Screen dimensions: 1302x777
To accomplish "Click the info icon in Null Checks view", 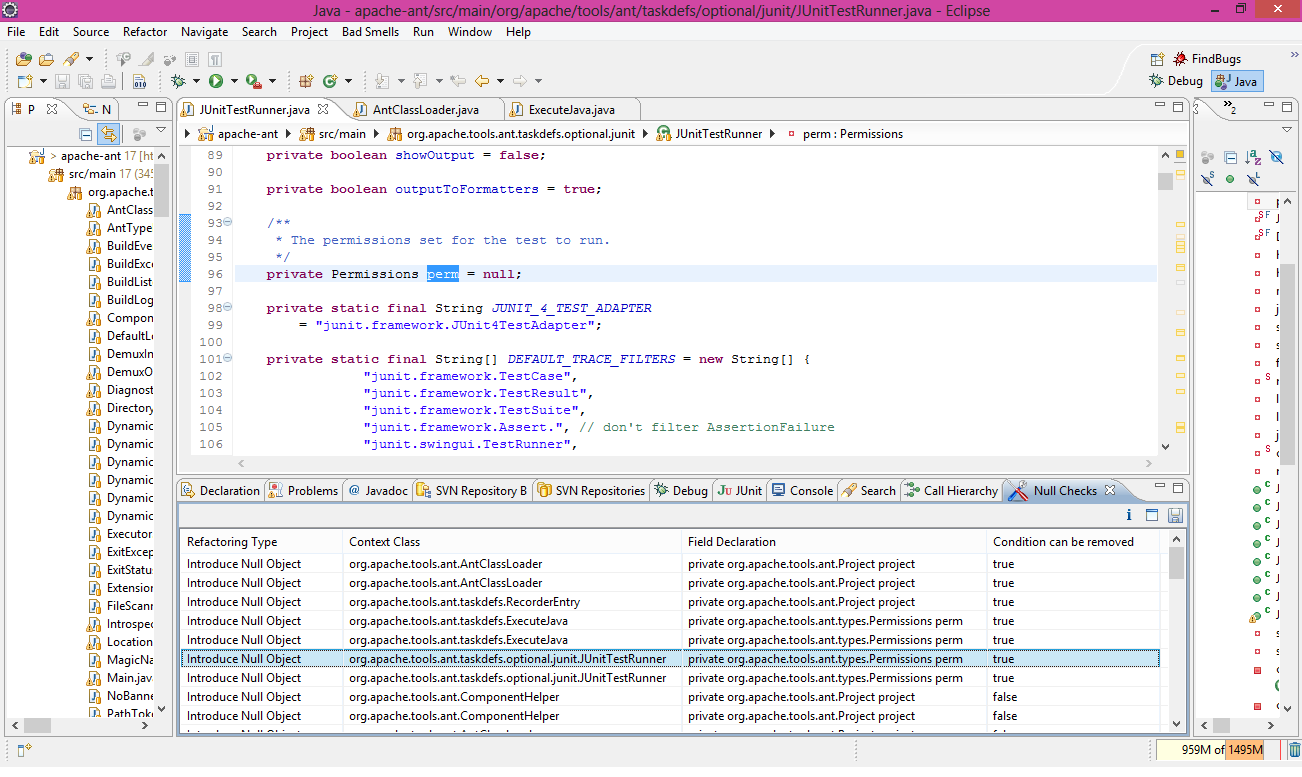I will [1129, 515].
